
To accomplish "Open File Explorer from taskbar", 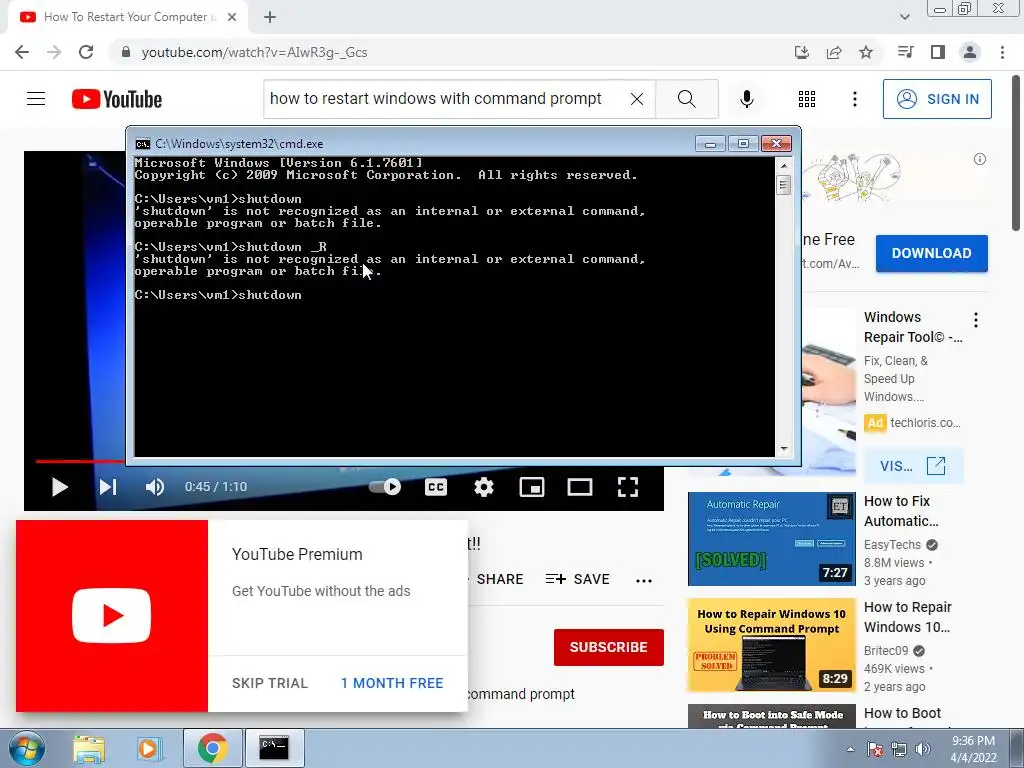I will point(89,748).
